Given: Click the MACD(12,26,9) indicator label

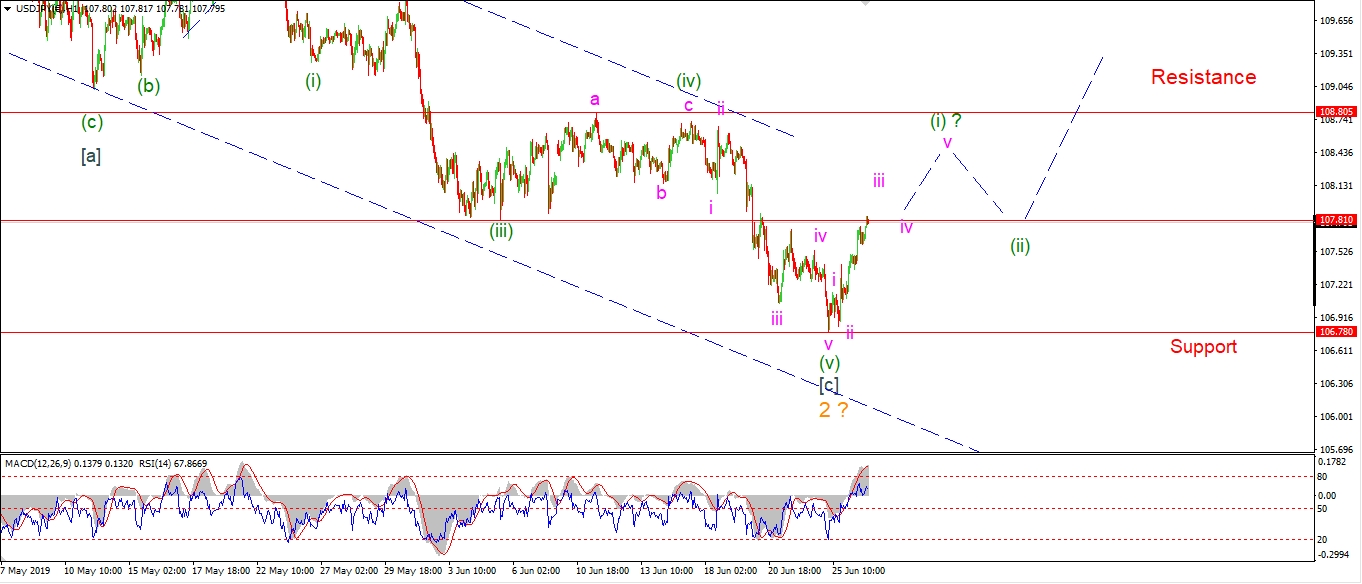Looking at the screenshot, I should [42, 463].
